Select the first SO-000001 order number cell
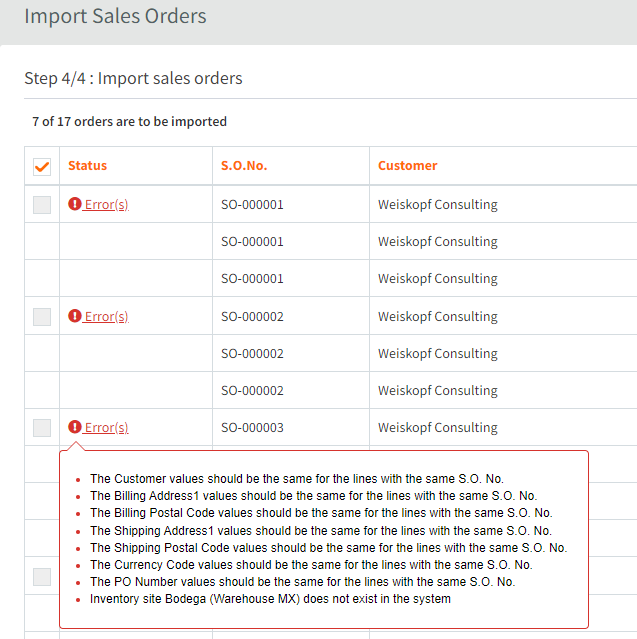Screen dimensions: 637x639 [x=252, y=204]
